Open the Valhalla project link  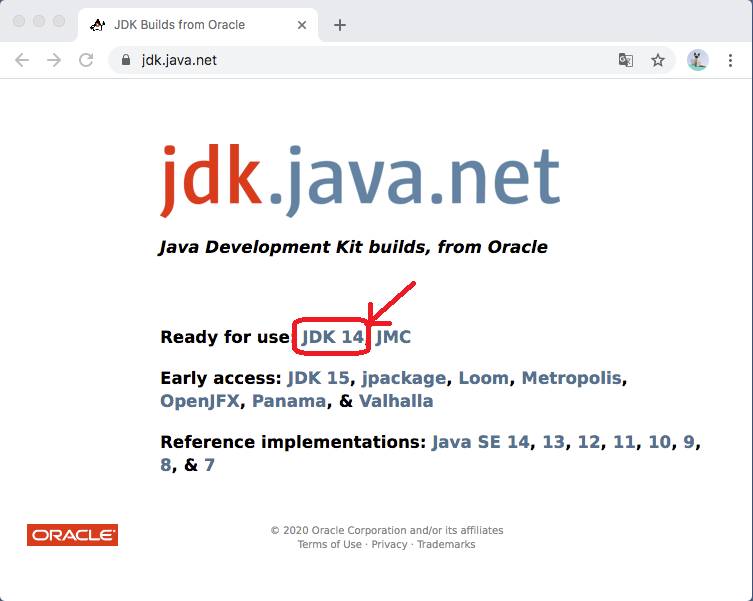pos(395,401)
